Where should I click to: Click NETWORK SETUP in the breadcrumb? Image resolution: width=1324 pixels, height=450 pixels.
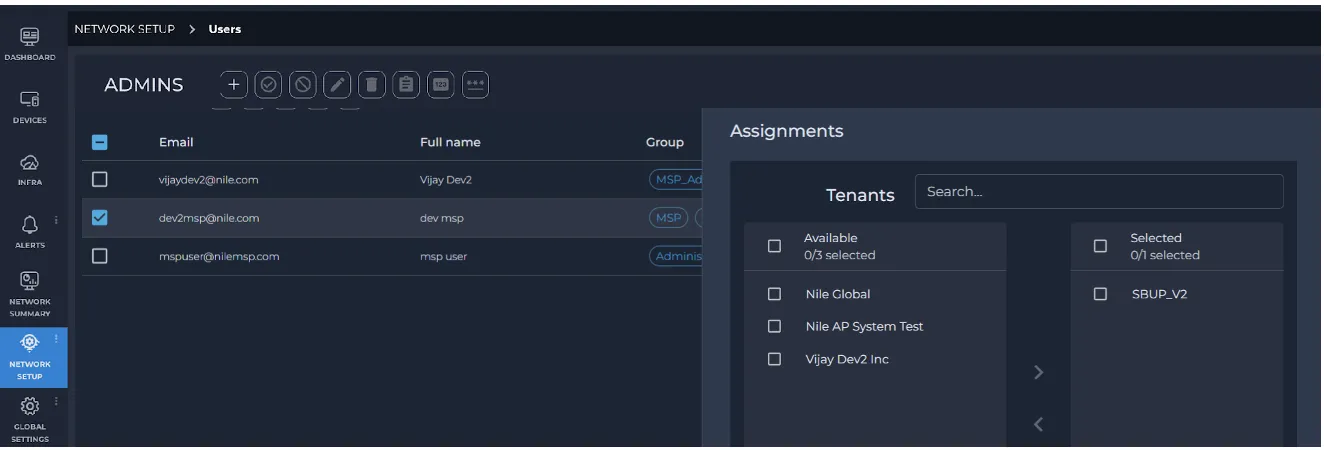click(x=125, y=29)
